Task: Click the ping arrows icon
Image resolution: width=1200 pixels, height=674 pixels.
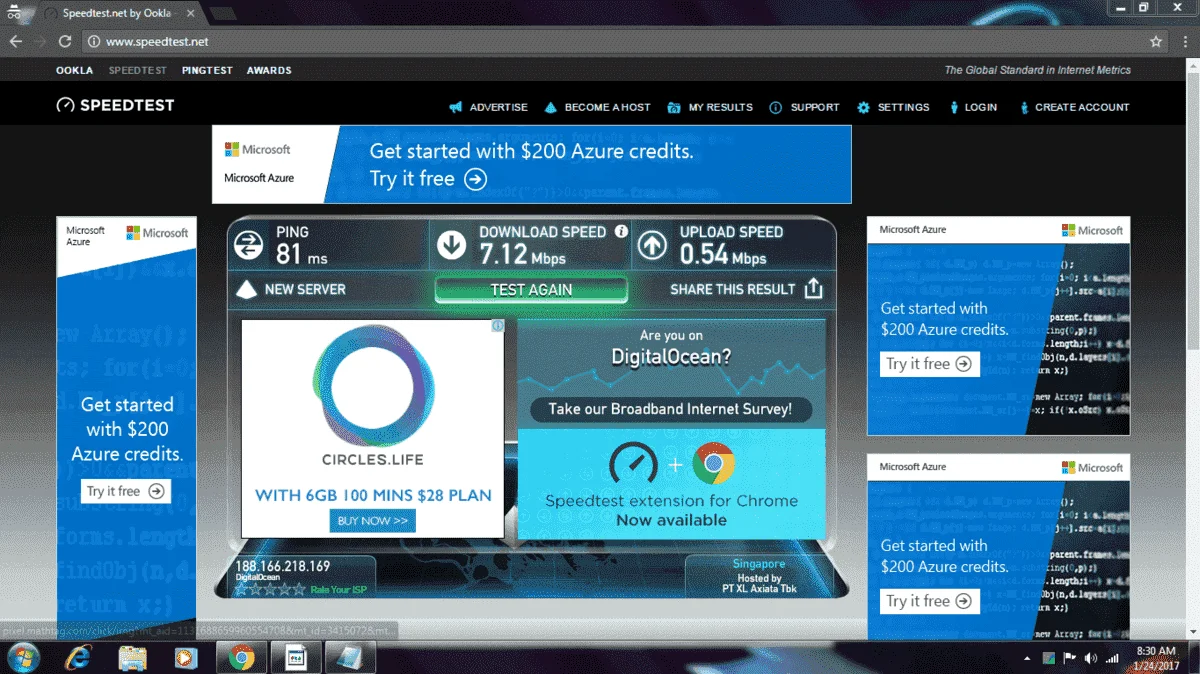Action: pos(248,245)
